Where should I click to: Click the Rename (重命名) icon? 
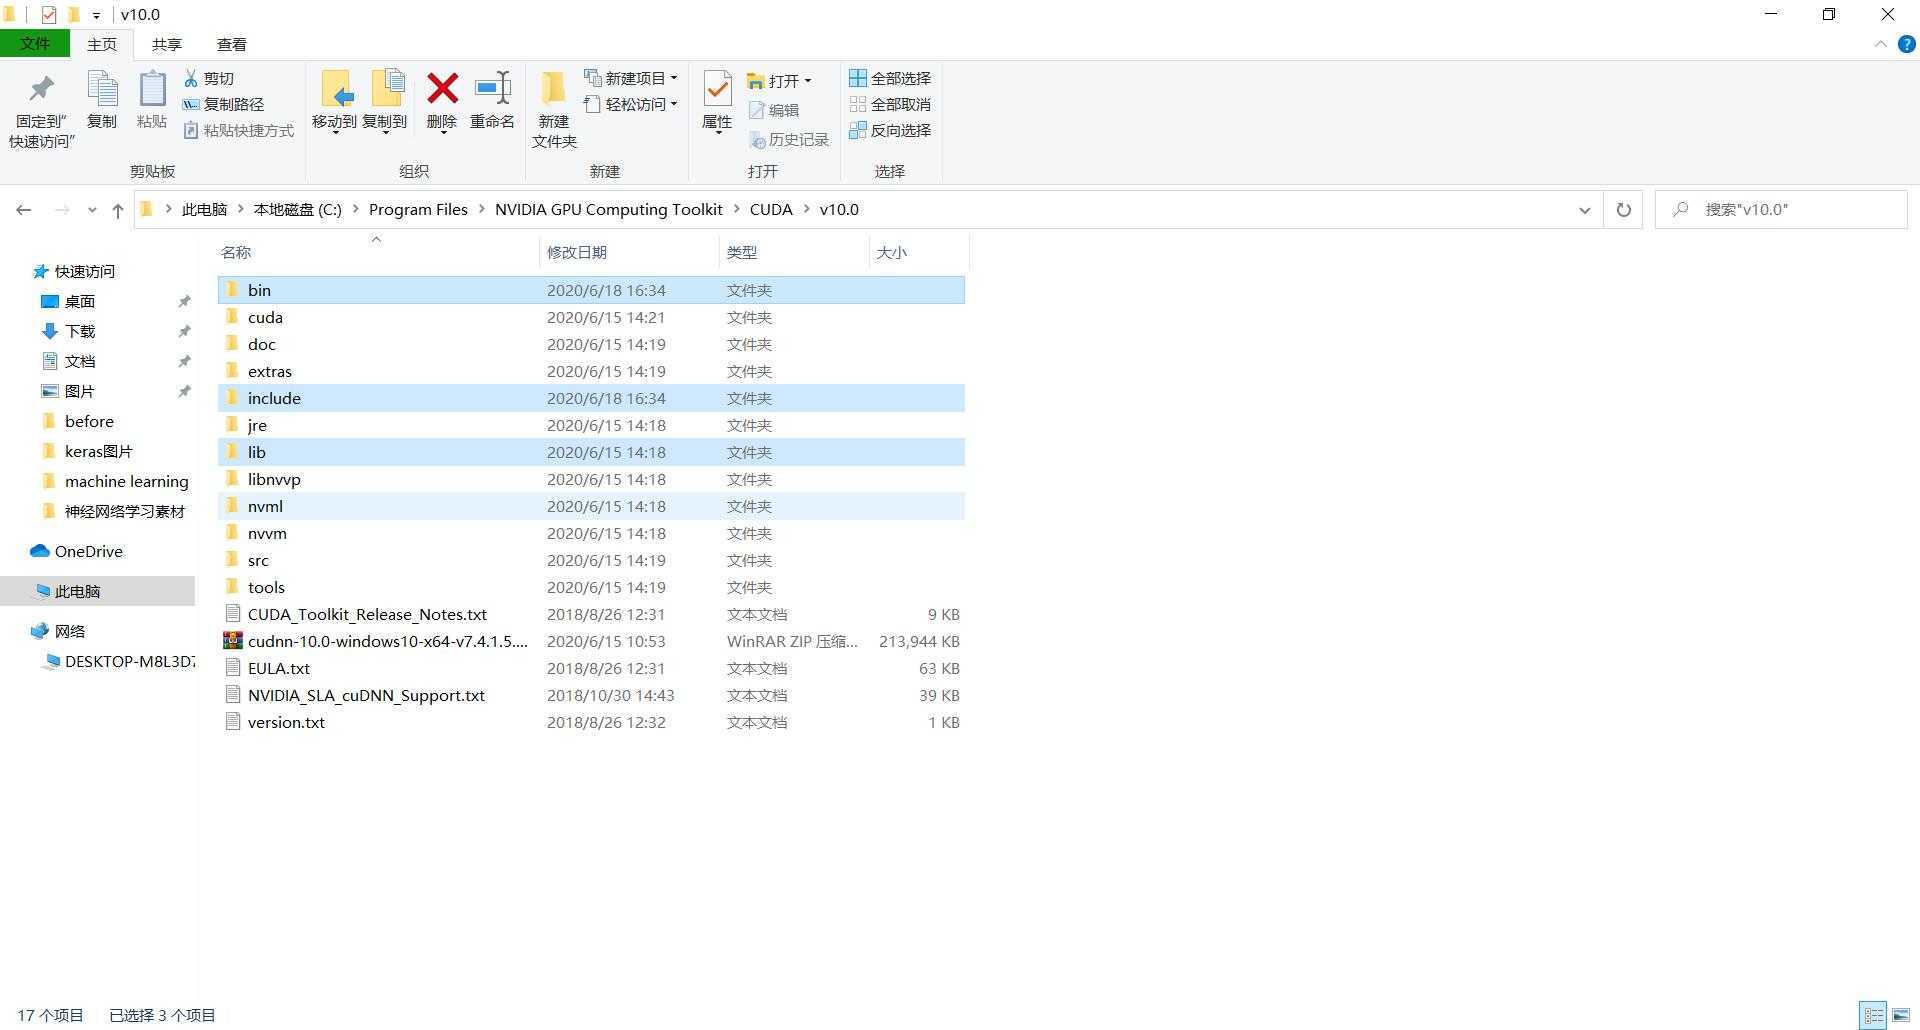coord(492,89)
